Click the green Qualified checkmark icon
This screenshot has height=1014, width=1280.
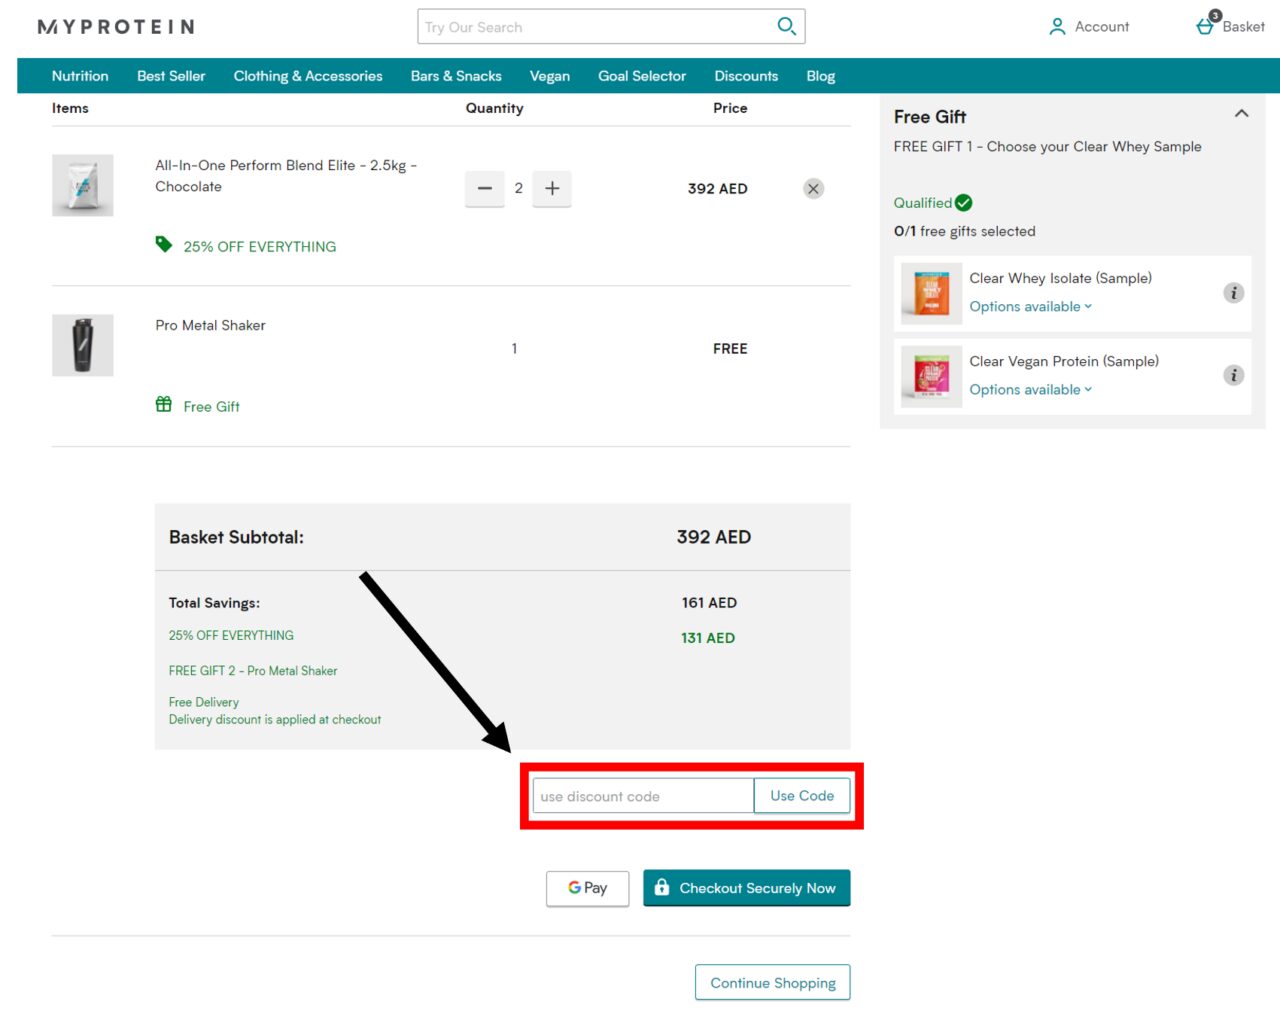pos(964,203)
